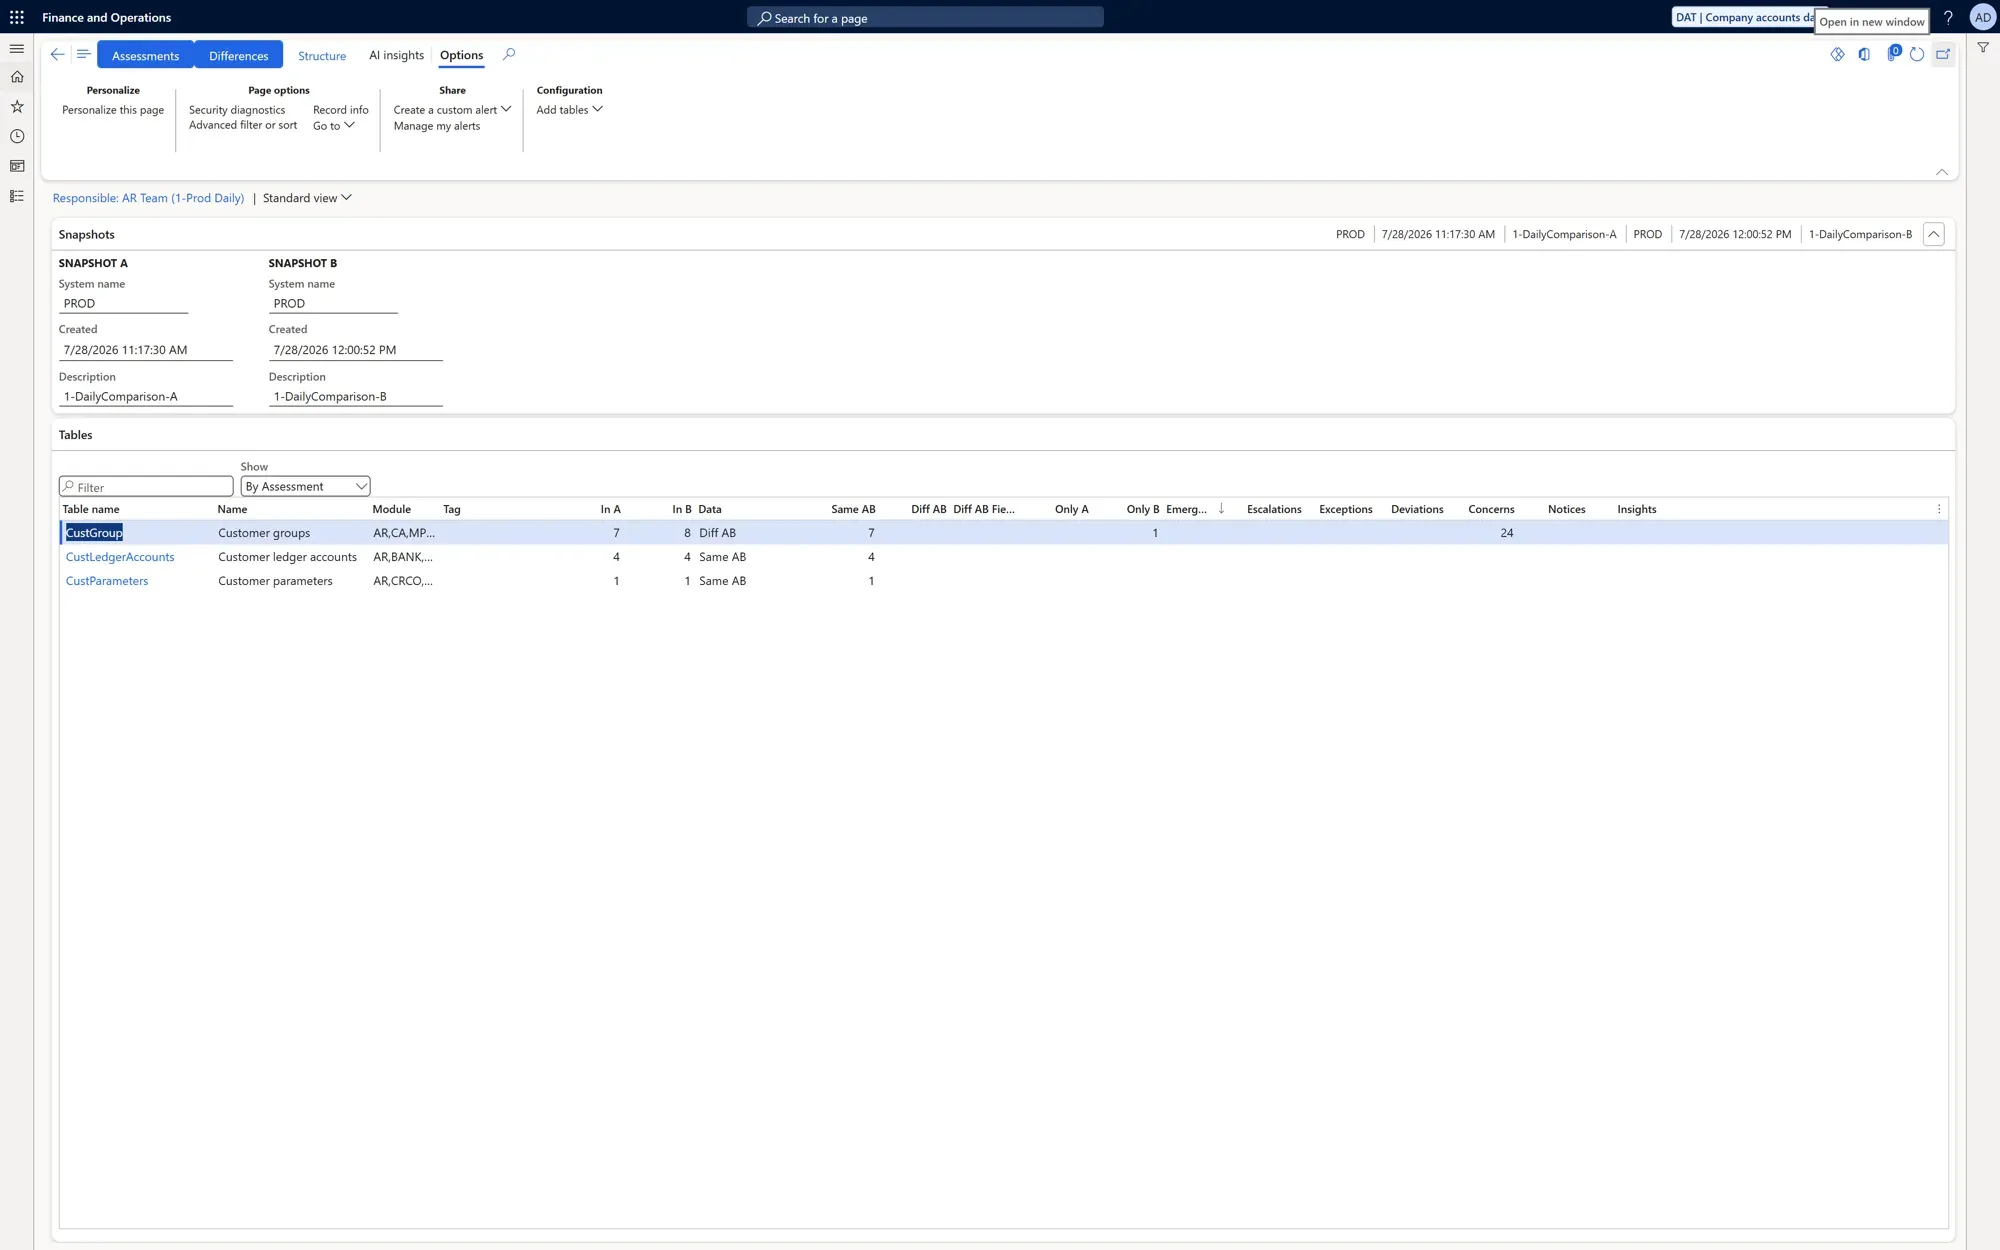Click Snapshot A System name field
The width and height of the screenshot is (2000, 1250).
(x=123, y=303)
